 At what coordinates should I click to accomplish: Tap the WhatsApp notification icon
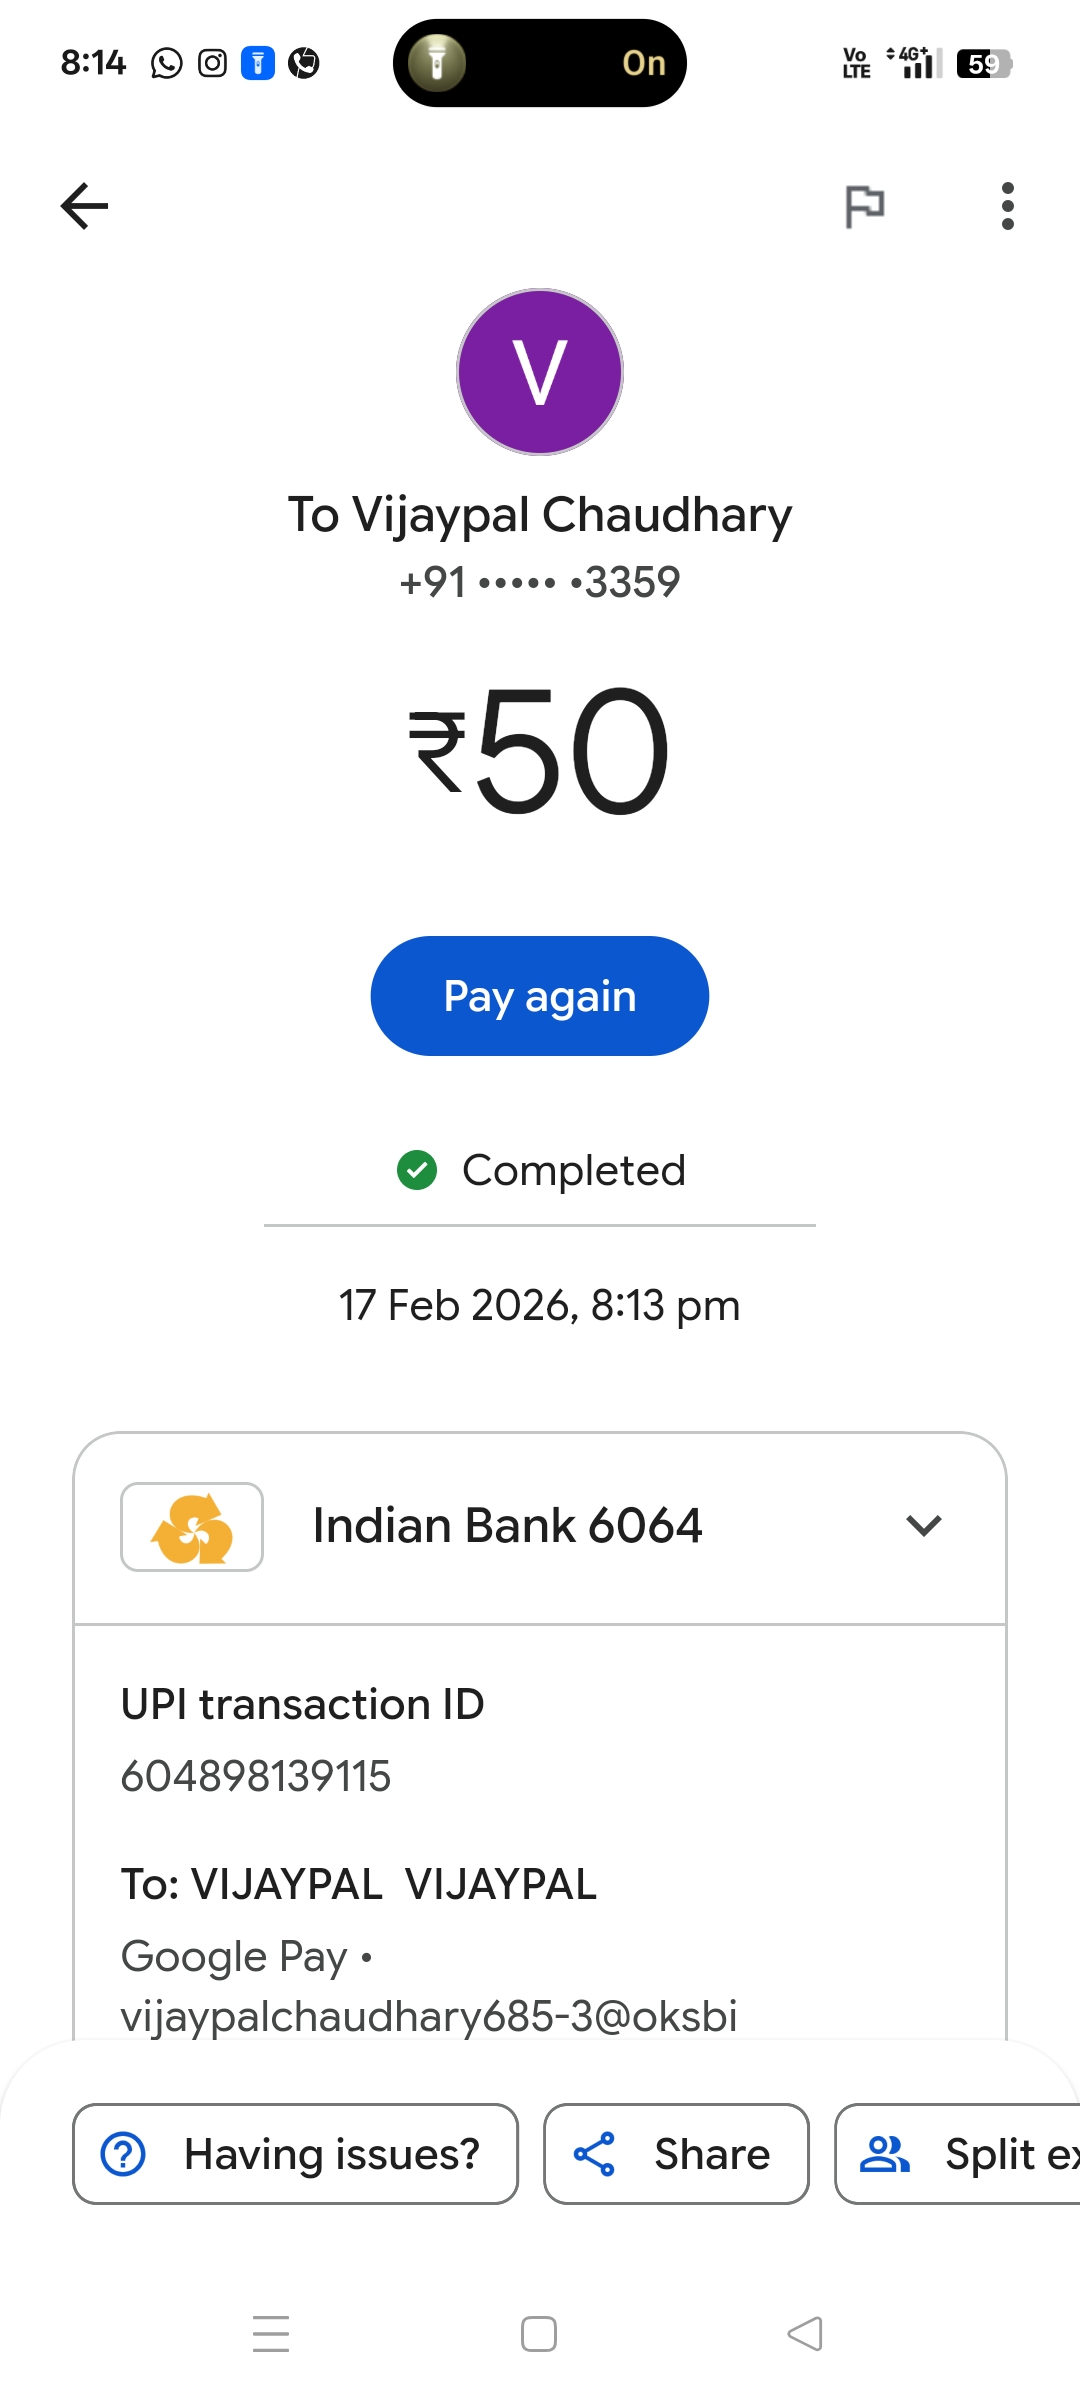(167, 64)
